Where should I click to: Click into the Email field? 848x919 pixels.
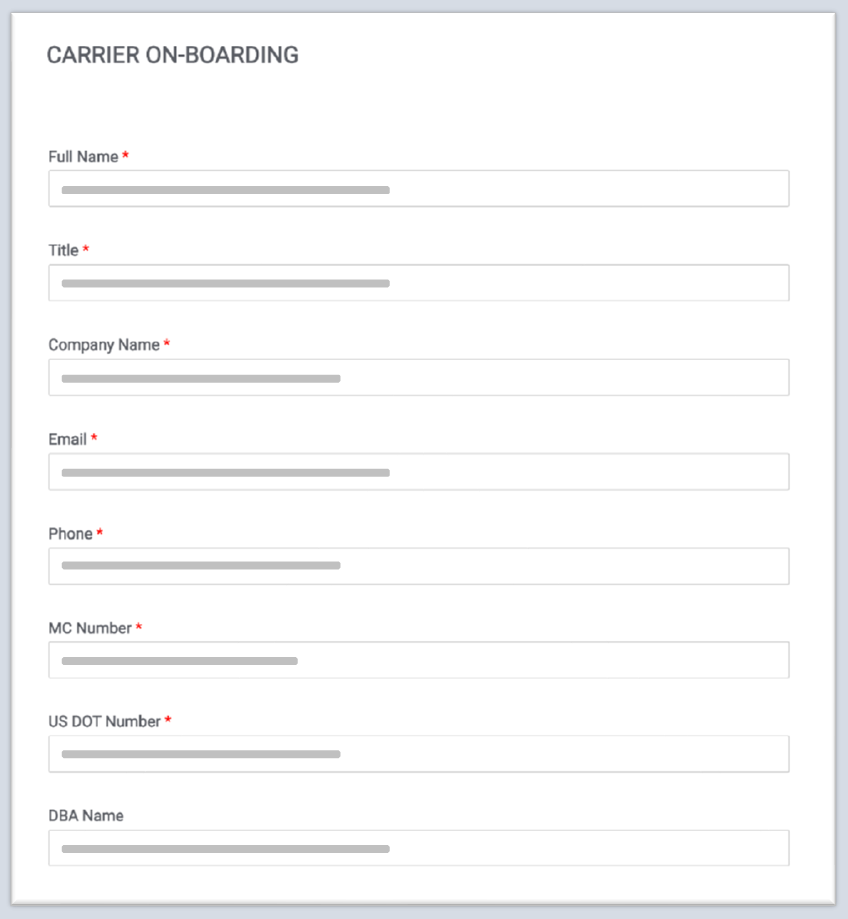coord(418,472)
